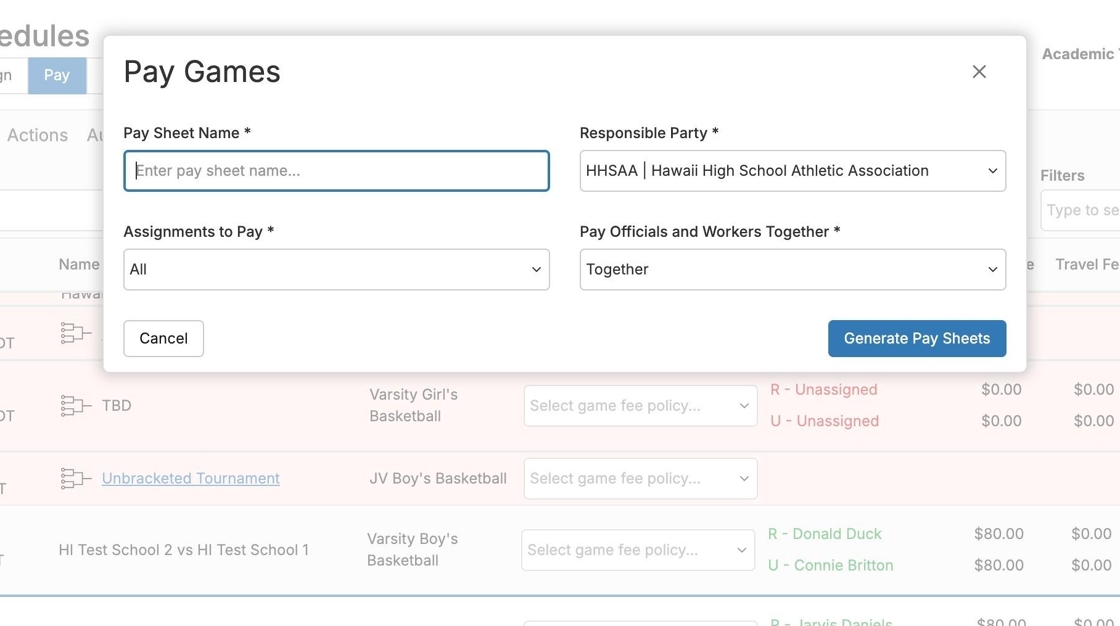1120x626 pixels.
Task: Select game fee policy for Varsity Girl's Basketball
Action: pyautogui.click(x=640, y=406)
